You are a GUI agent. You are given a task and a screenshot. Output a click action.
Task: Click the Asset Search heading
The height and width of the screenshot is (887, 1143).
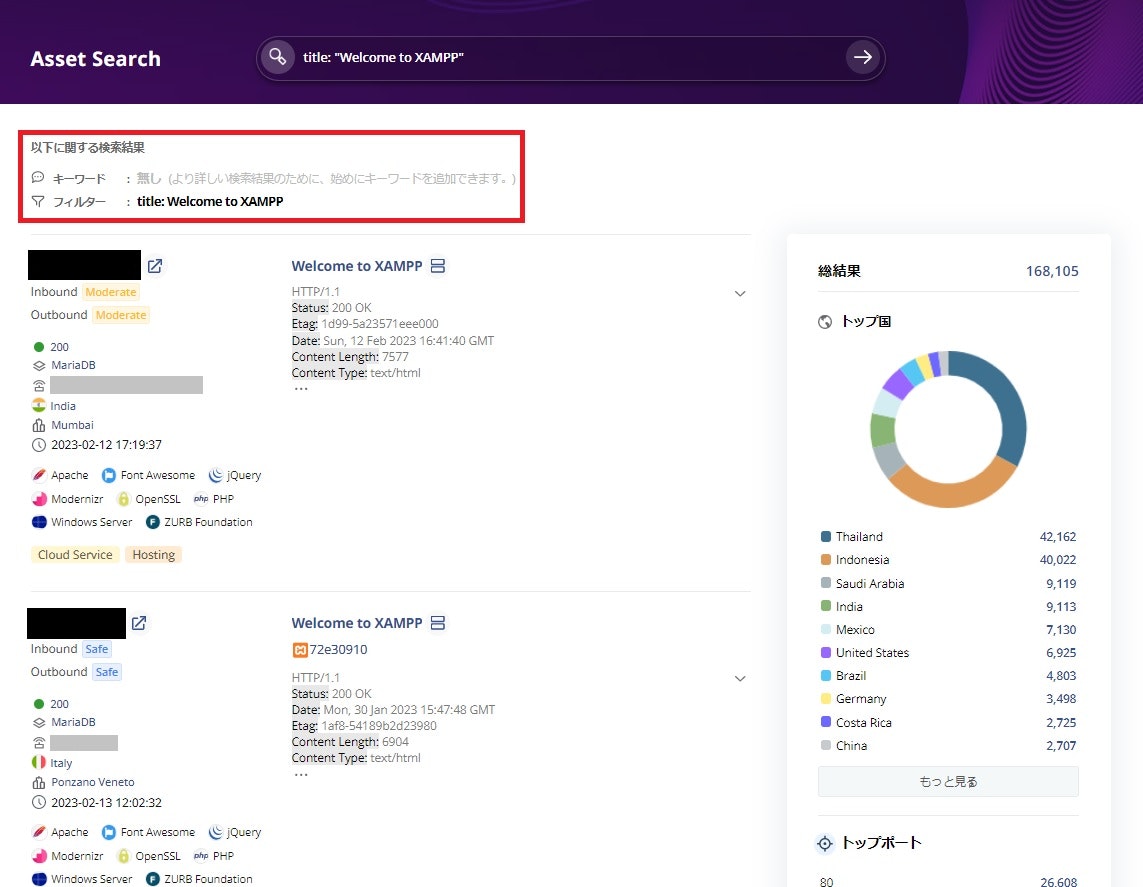pyautogui.click(x=95, y=58)
